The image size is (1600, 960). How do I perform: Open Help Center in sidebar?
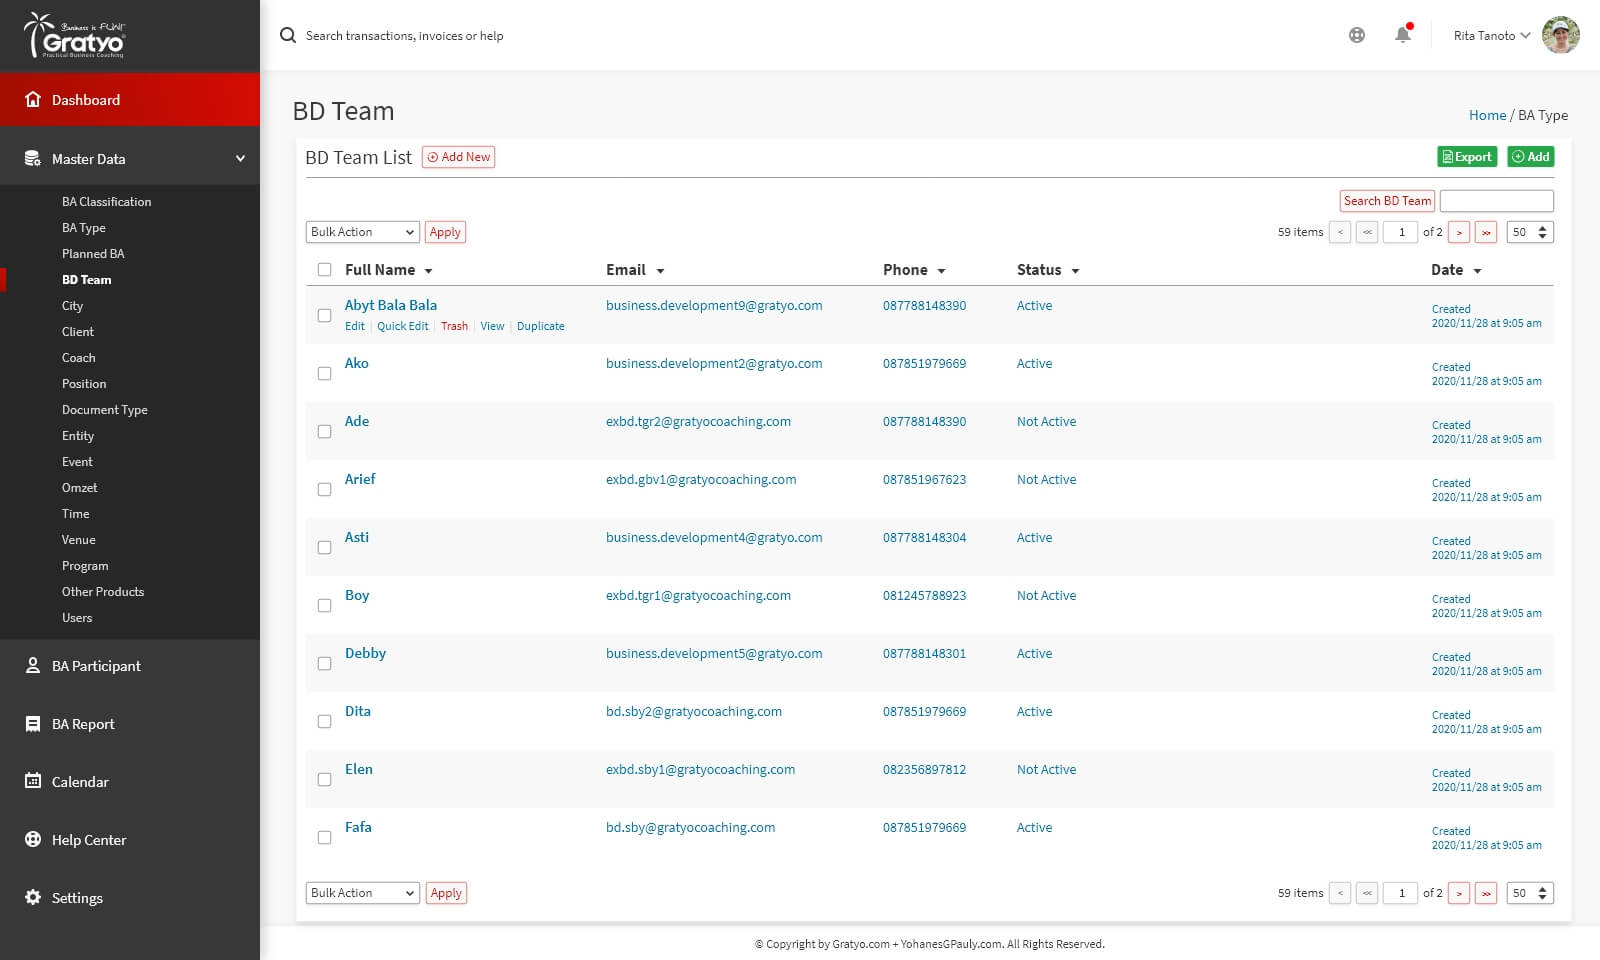coord(89,840)
